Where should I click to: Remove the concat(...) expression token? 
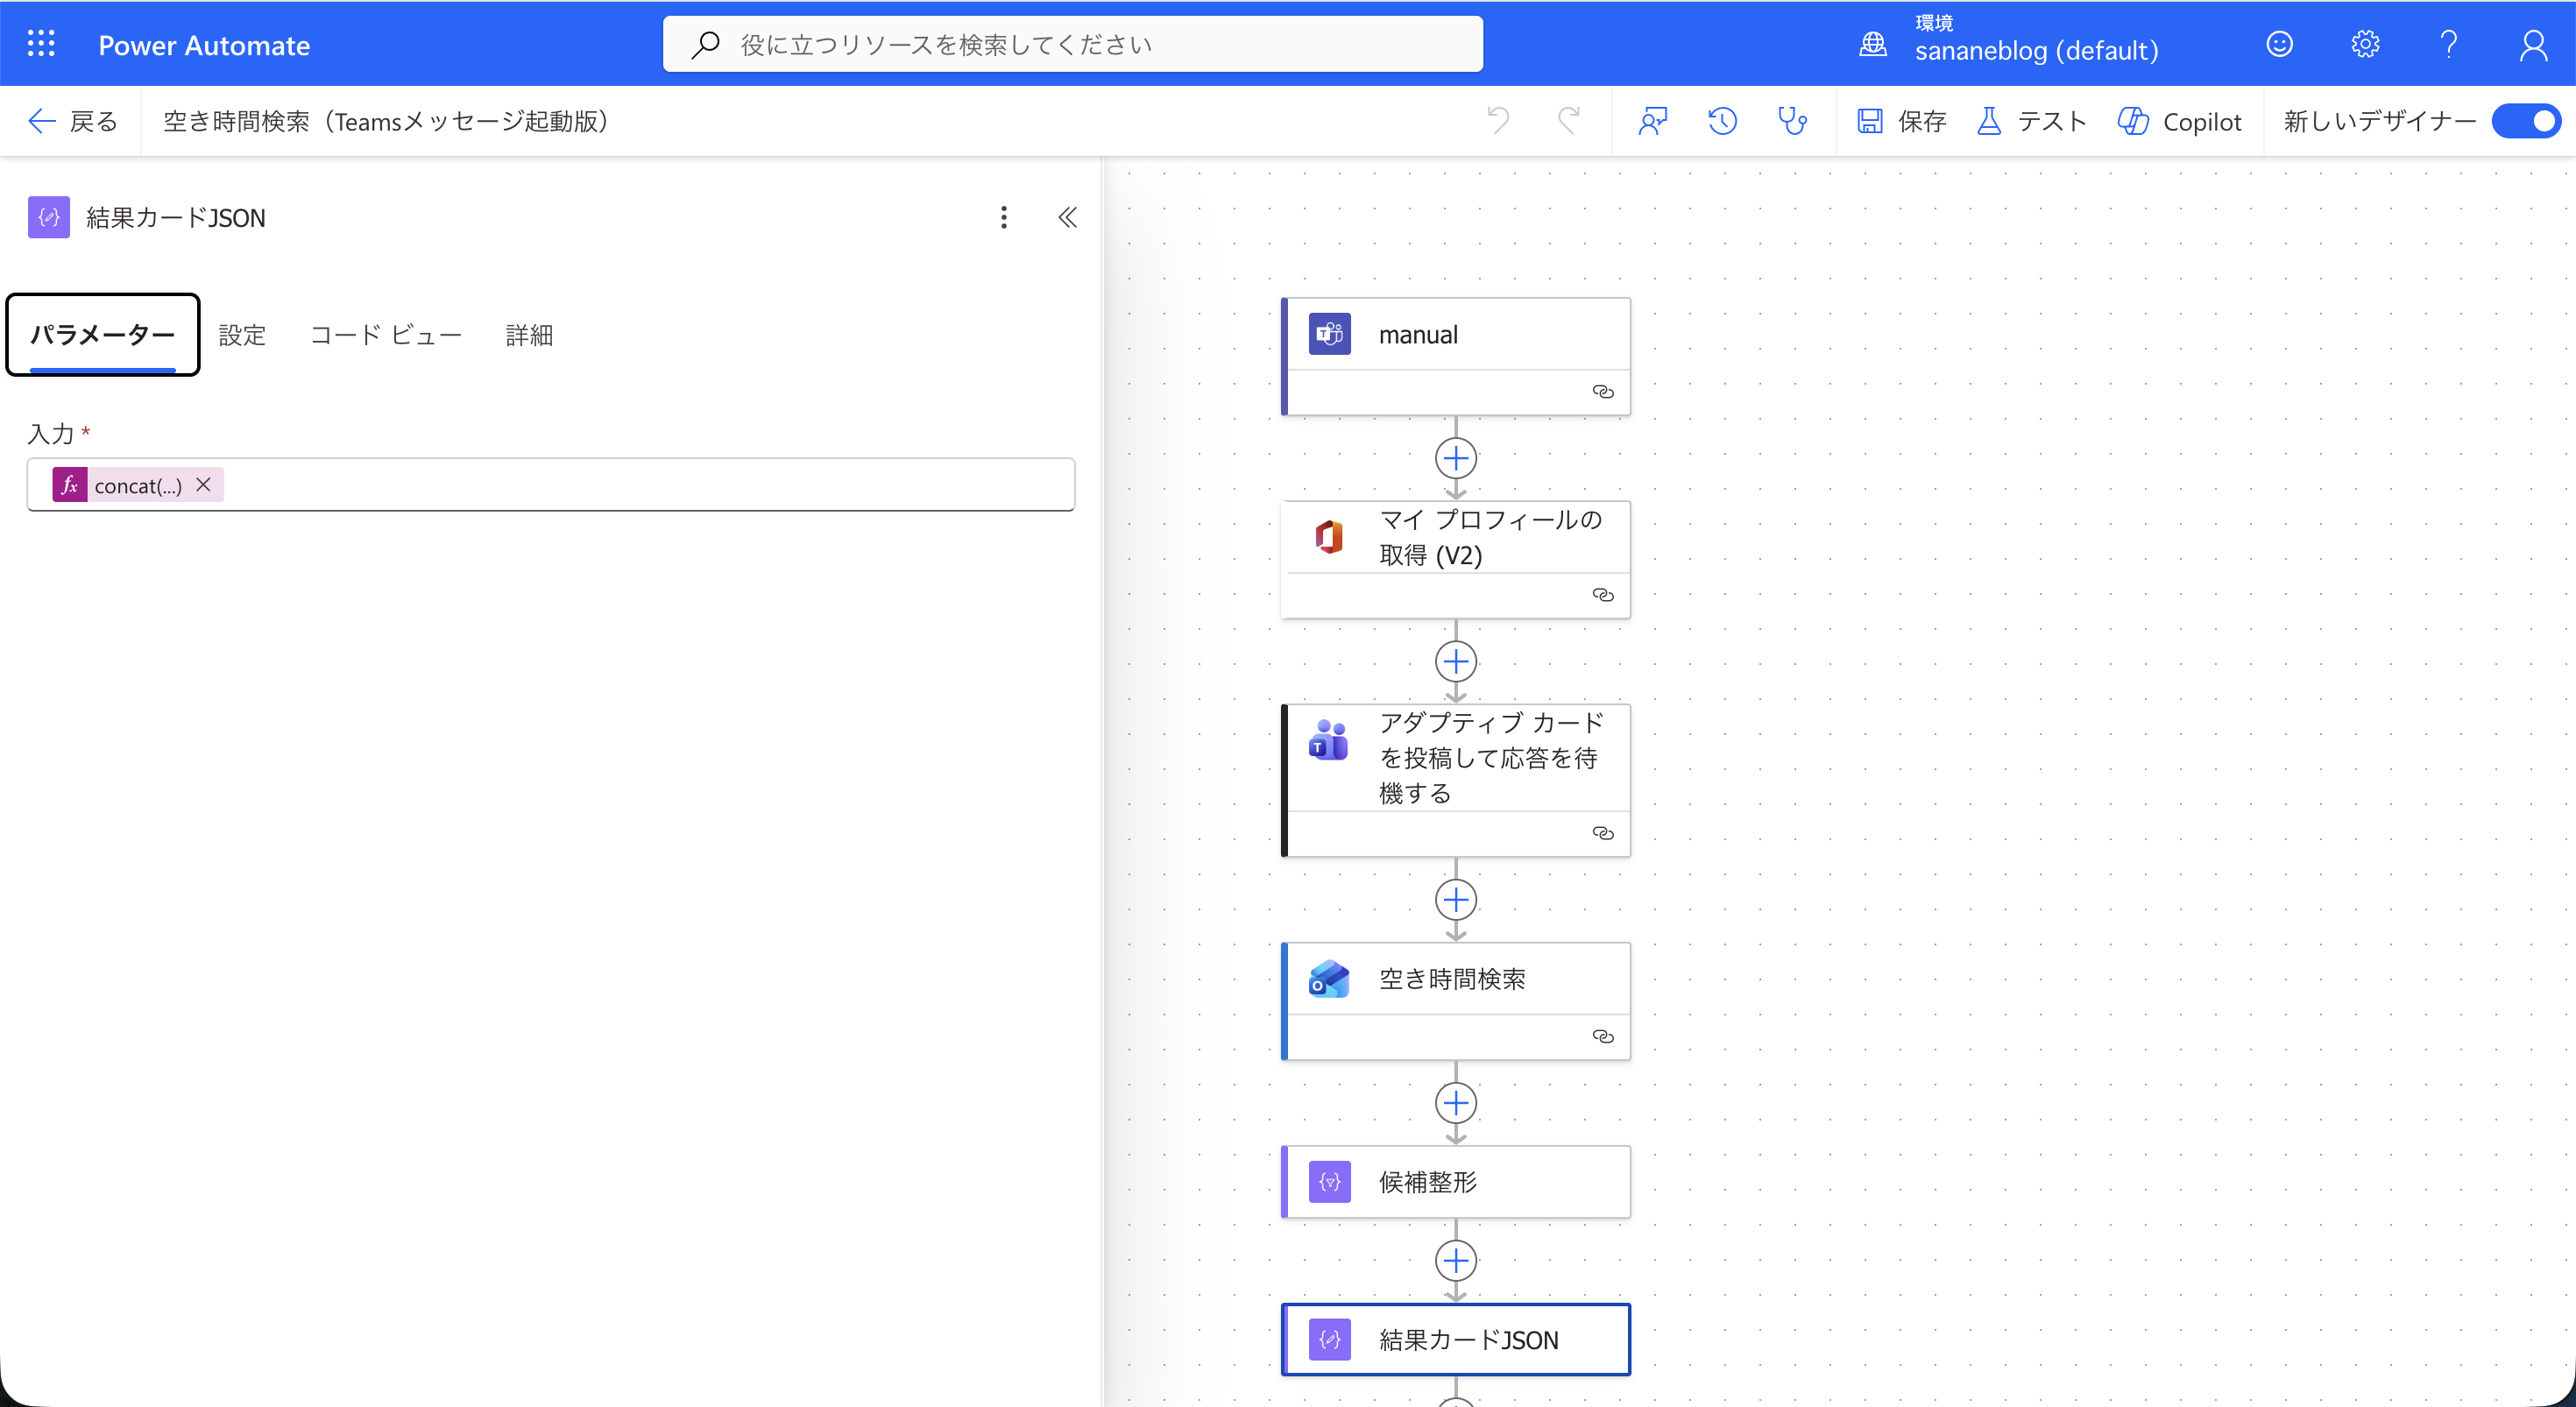coord(204,484)
